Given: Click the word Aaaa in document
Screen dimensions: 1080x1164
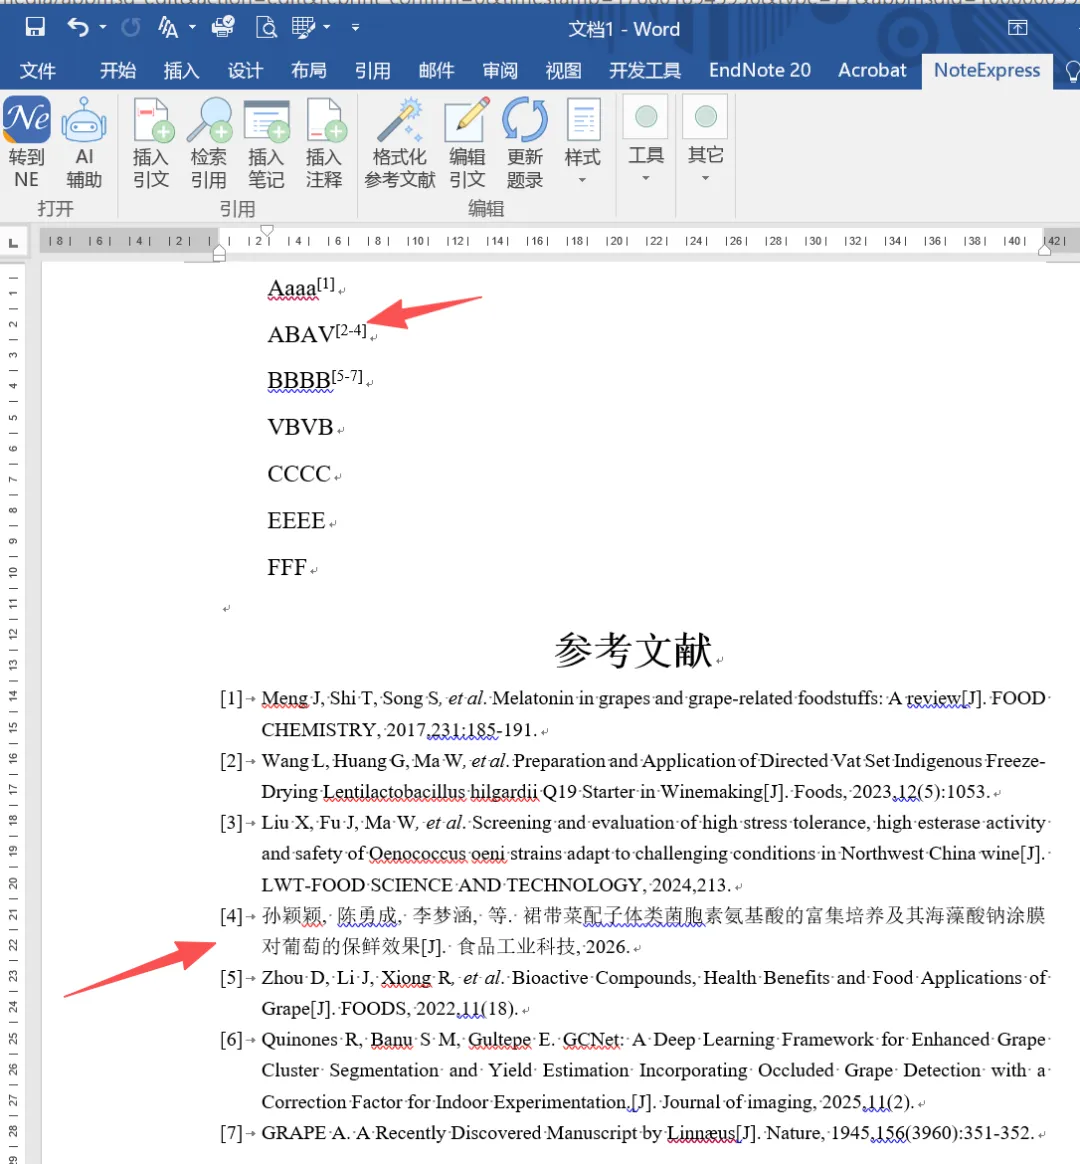Looking at the screenshot, I should click(x=292, y=289).
